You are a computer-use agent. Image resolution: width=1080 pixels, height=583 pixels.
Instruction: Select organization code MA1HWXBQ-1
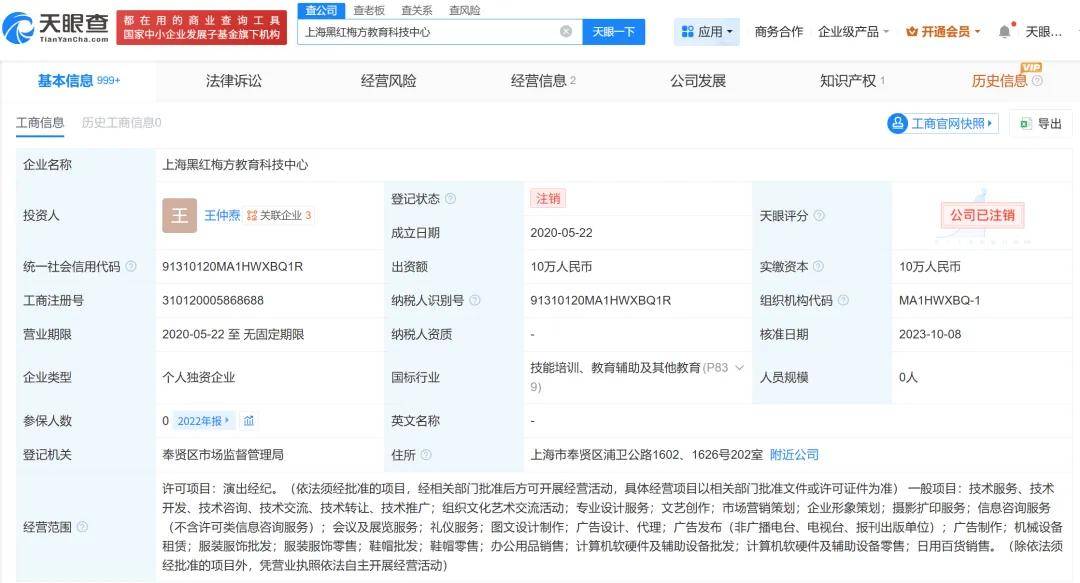click(939, 300)
